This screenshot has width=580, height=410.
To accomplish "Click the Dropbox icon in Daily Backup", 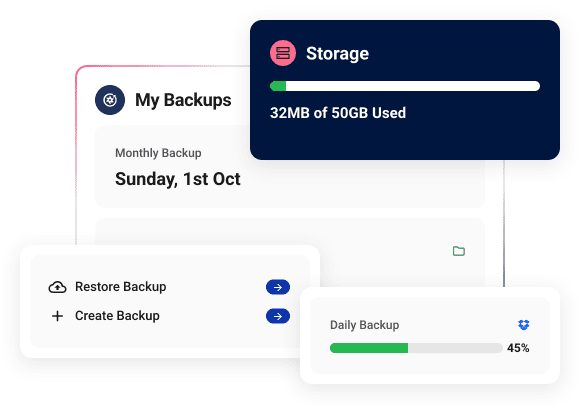I will click(523, 325).
